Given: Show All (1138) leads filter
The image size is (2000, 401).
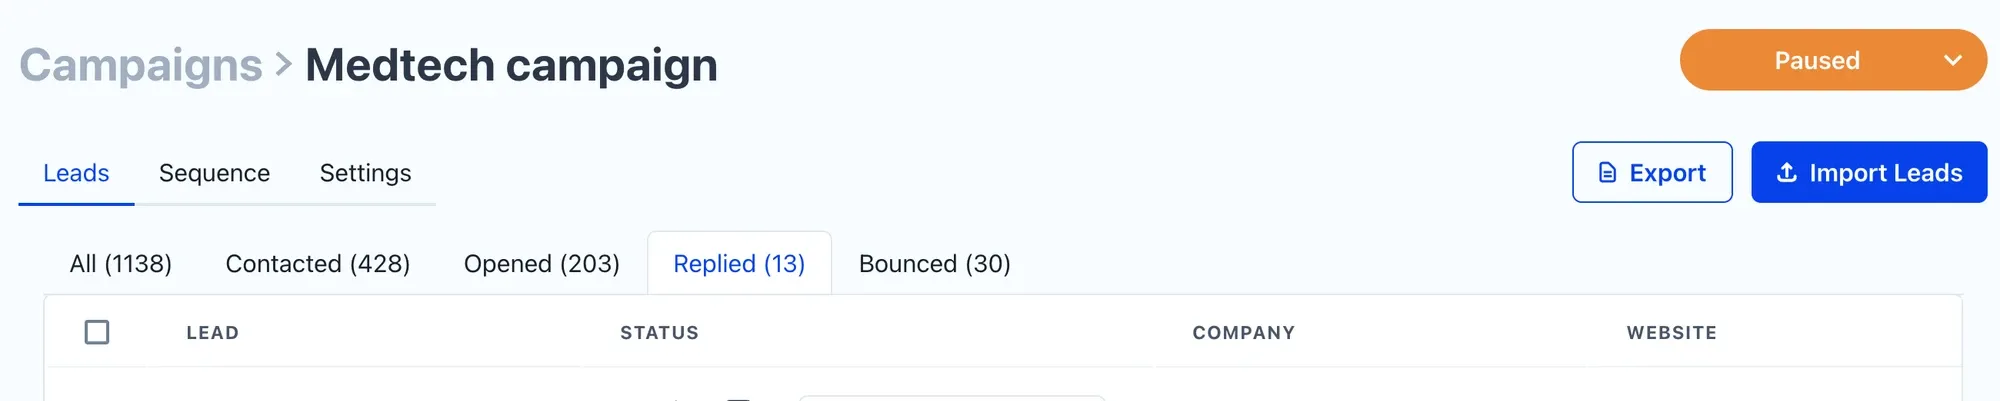Looking at the screenshot, I should (x=121, y=264).
